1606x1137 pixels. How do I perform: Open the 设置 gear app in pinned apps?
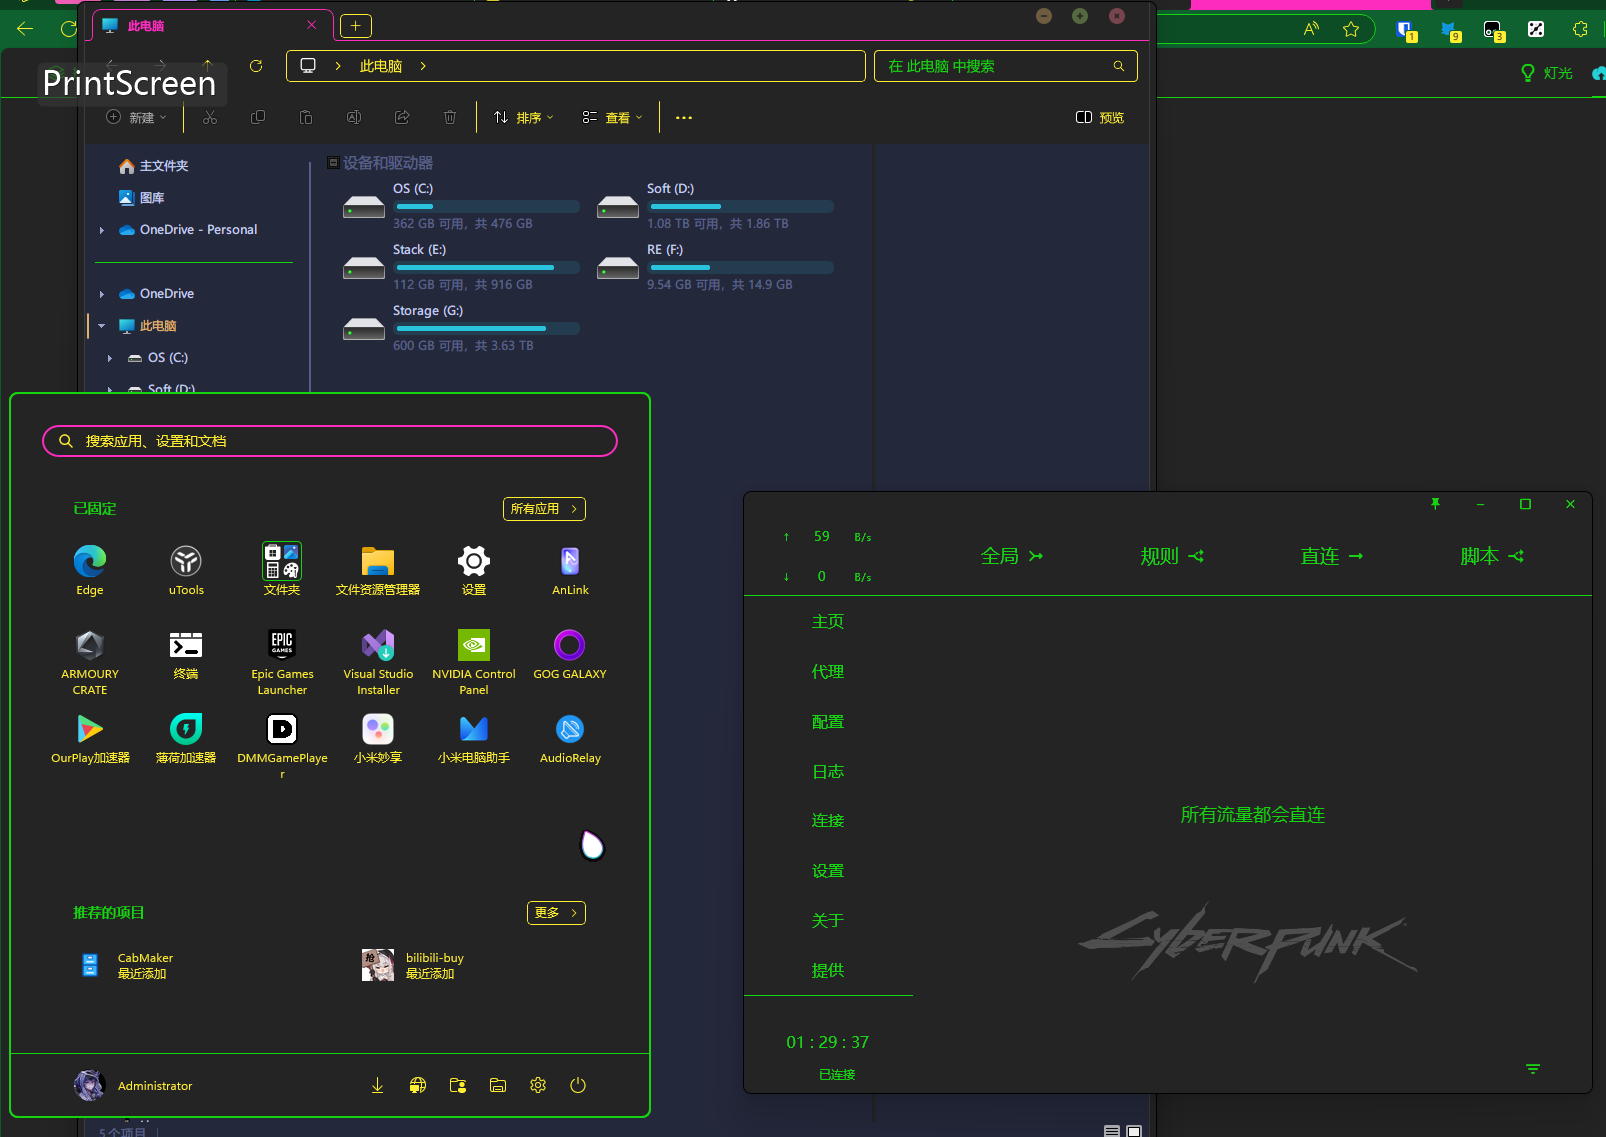pyautogui.click(x=474, y=570)
